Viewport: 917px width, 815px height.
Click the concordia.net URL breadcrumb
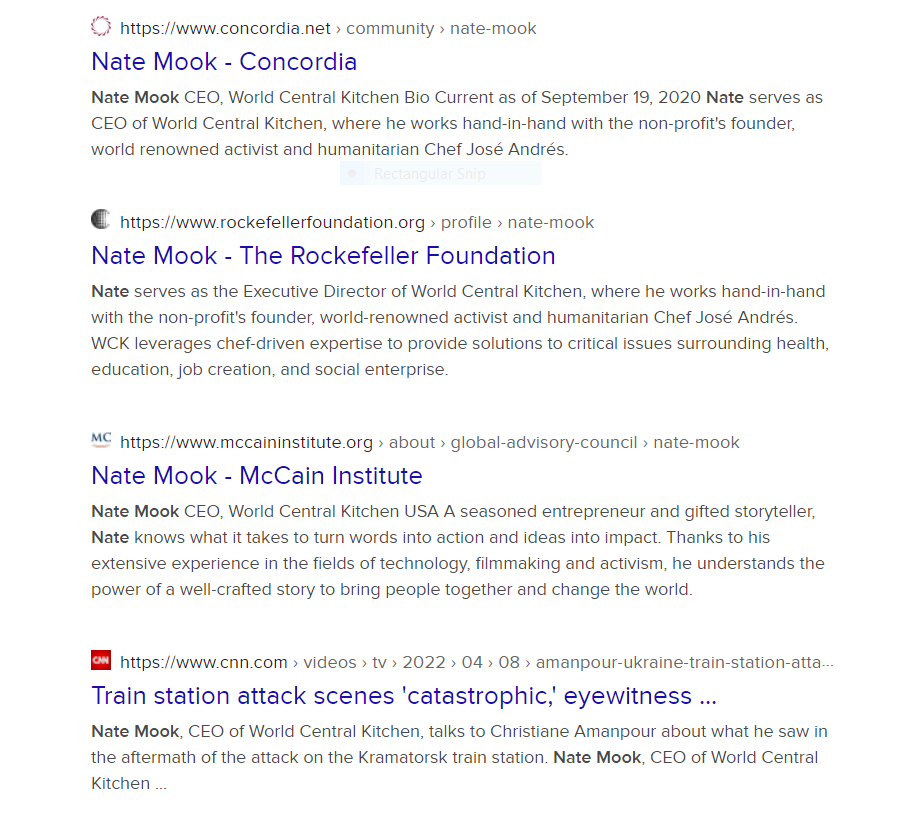tap(328, 29)
